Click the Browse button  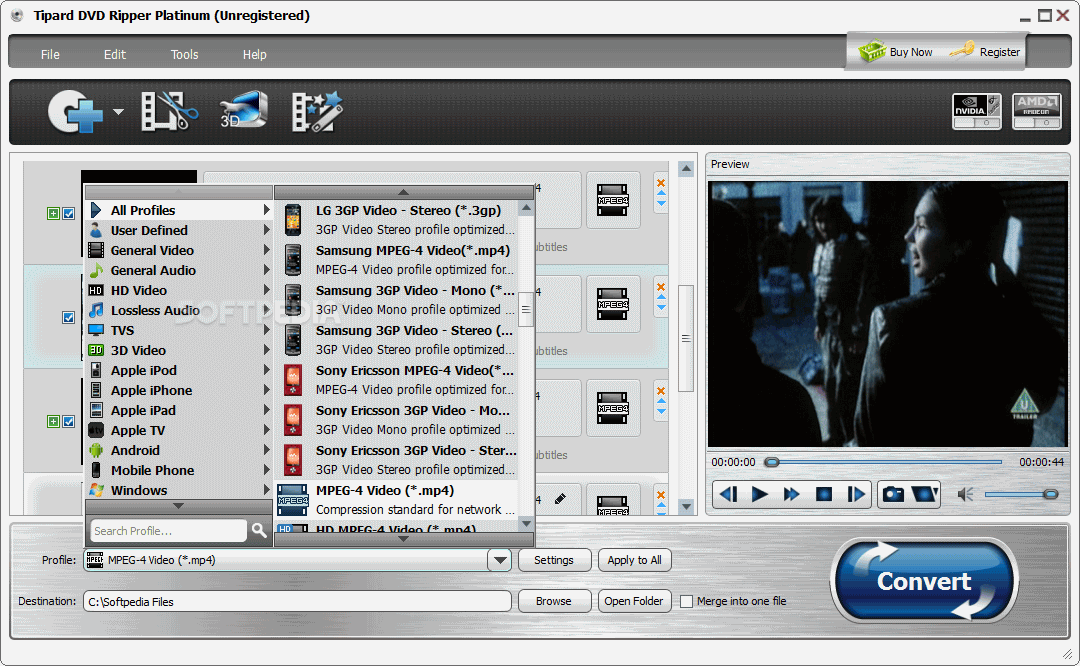pos(554,601)
